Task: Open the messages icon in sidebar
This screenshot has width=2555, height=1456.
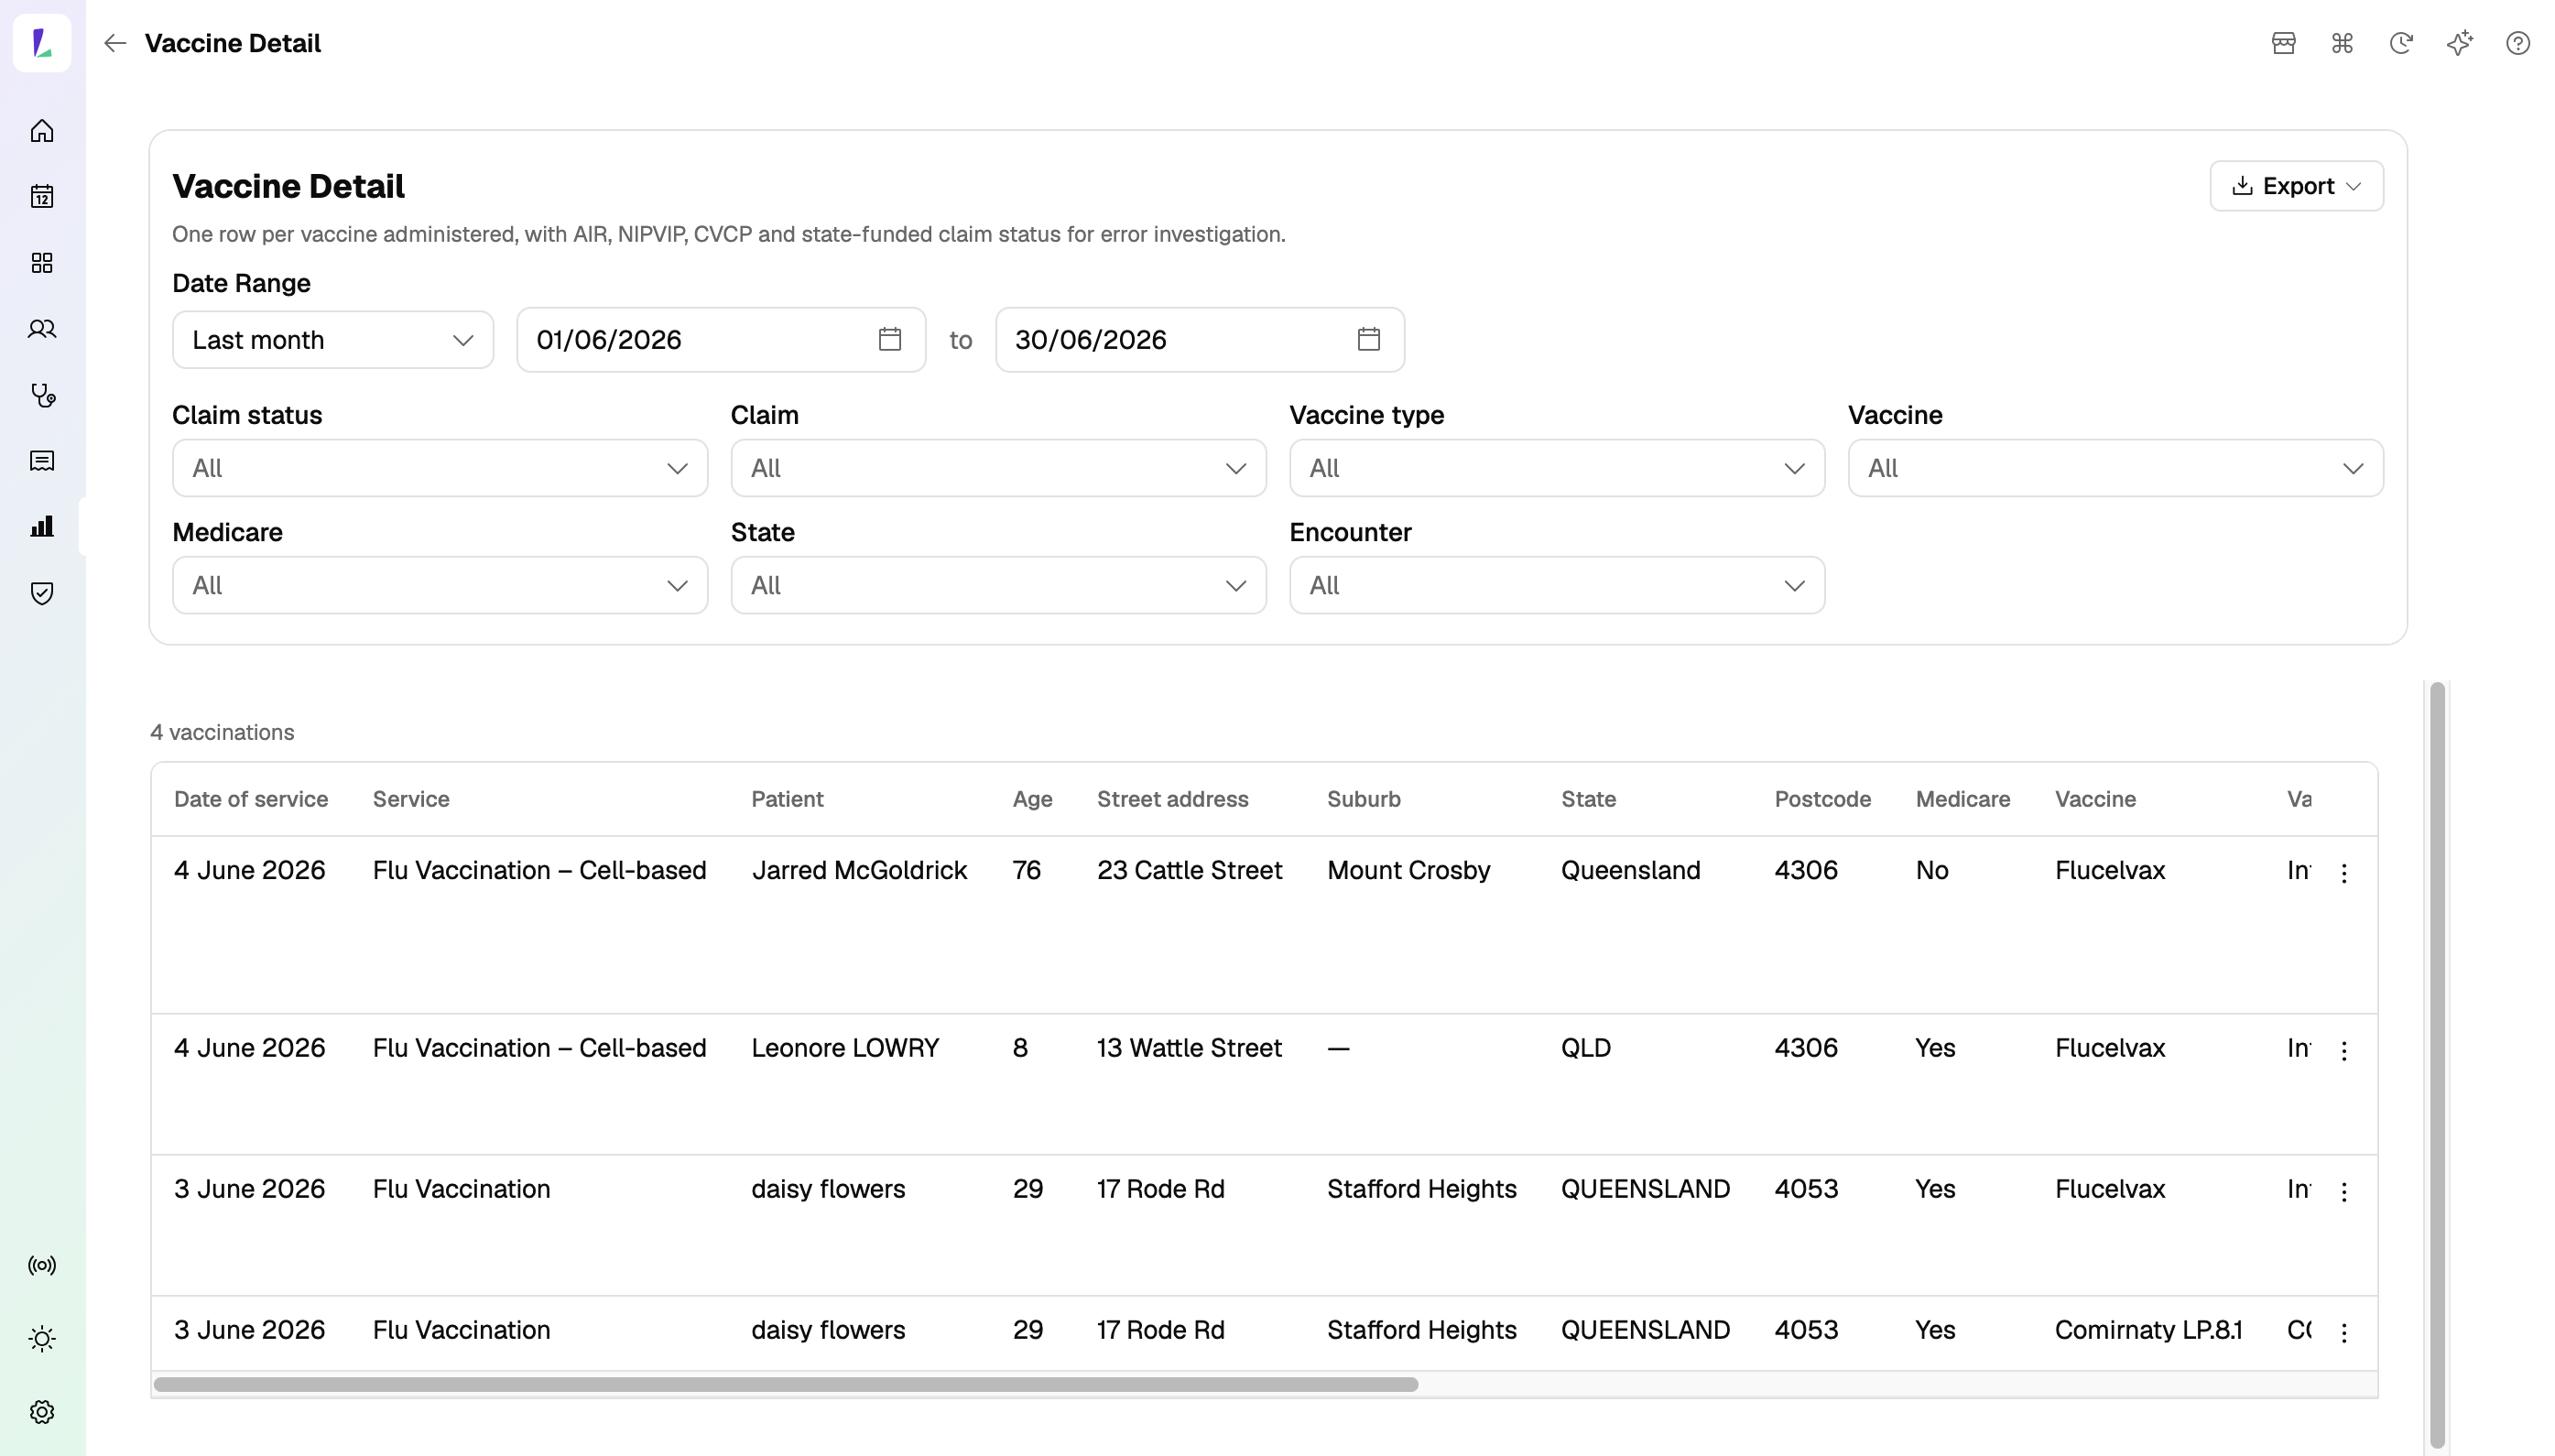Action: click(42, 461)
